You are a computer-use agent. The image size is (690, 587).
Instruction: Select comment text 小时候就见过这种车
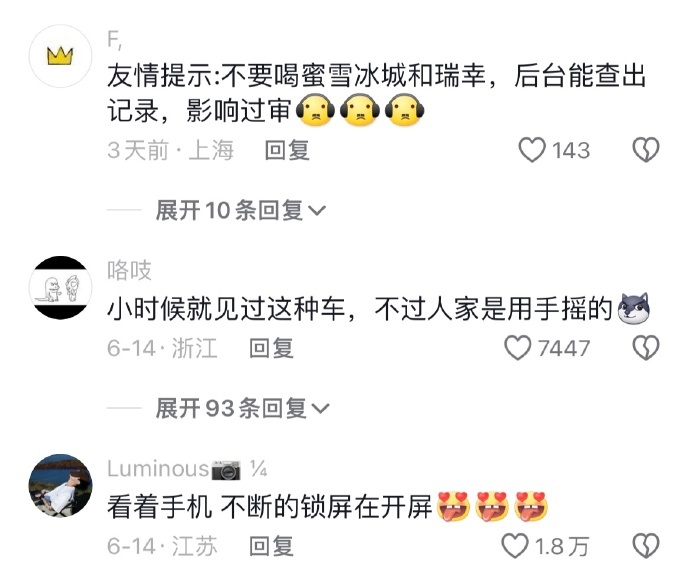point(226,308)
